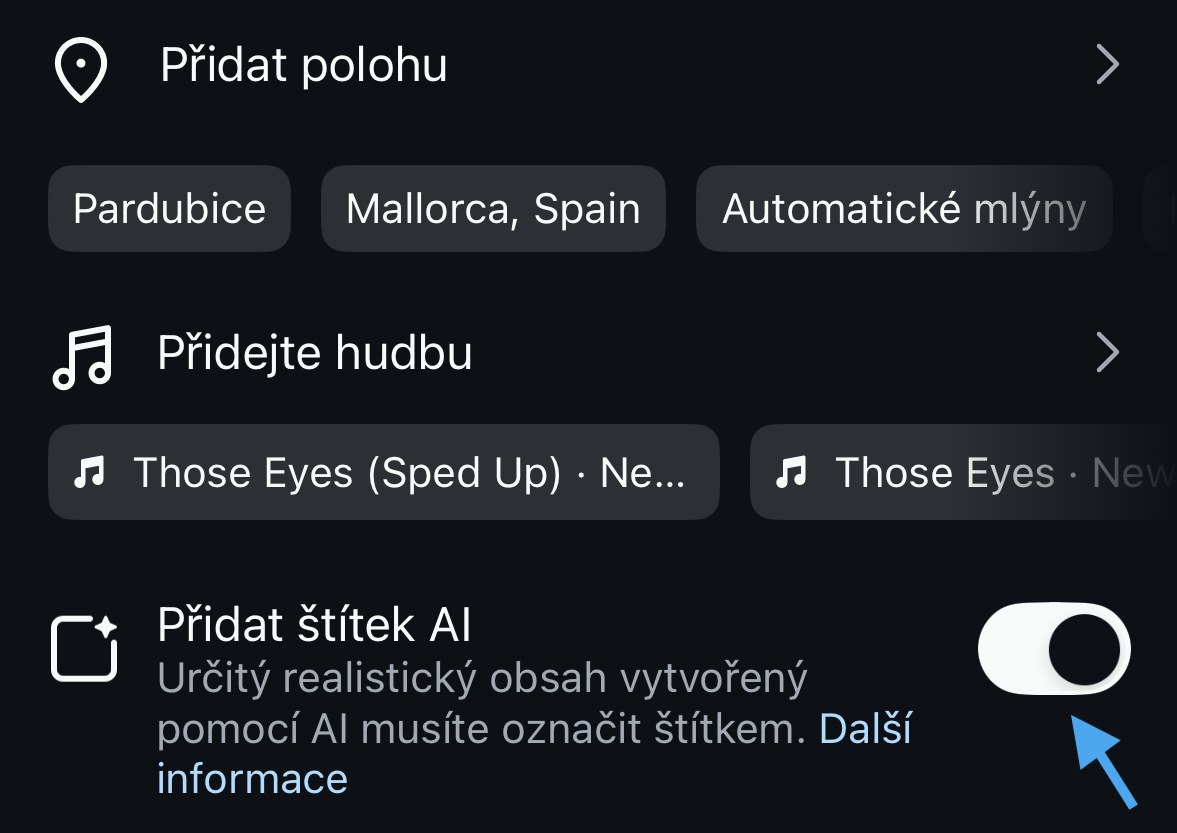Tap the AI label description text

(482, 704)
